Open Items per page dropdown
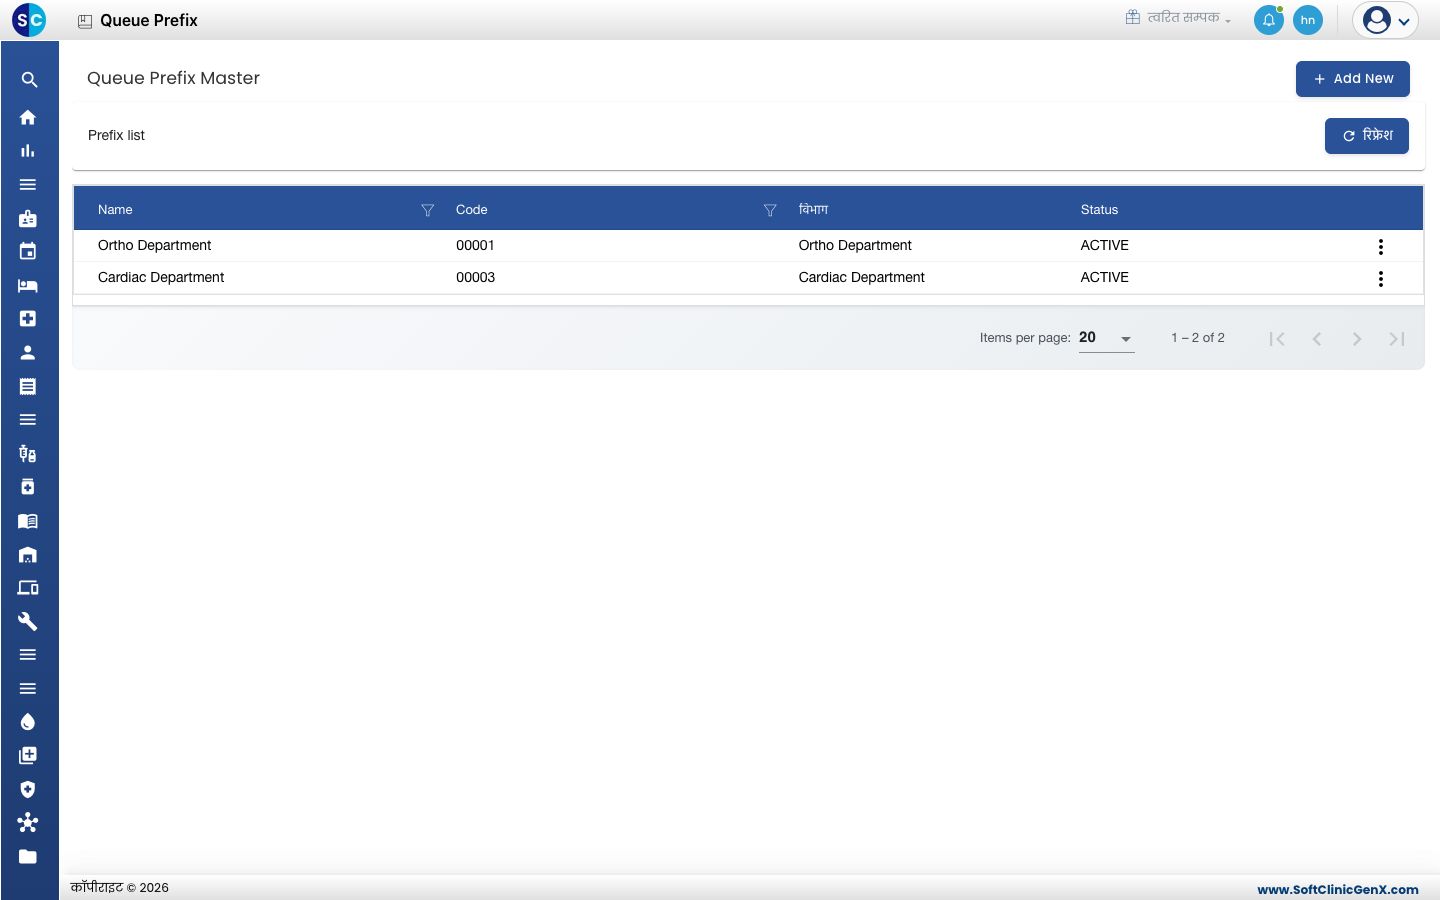 tap(1106, 338)
